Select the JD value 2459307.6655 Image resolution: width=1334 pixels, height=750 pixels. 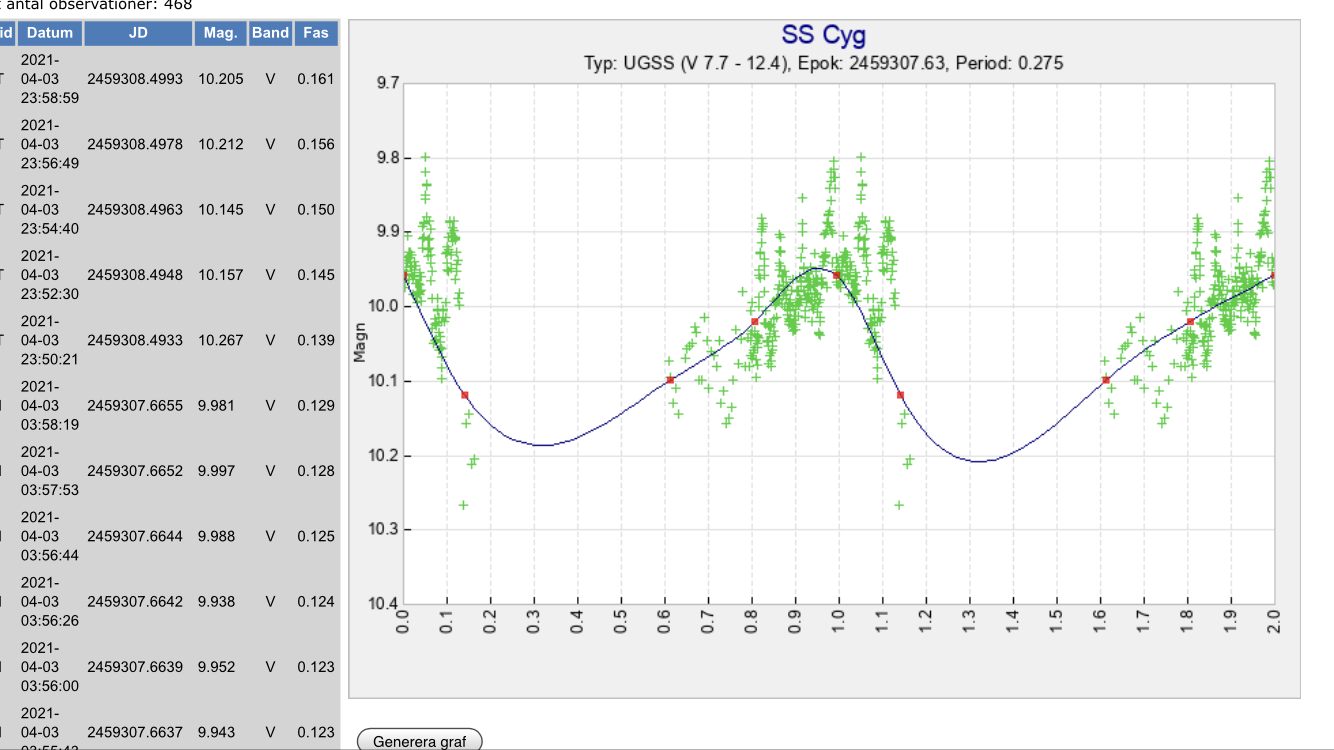(x=135, y=405)
